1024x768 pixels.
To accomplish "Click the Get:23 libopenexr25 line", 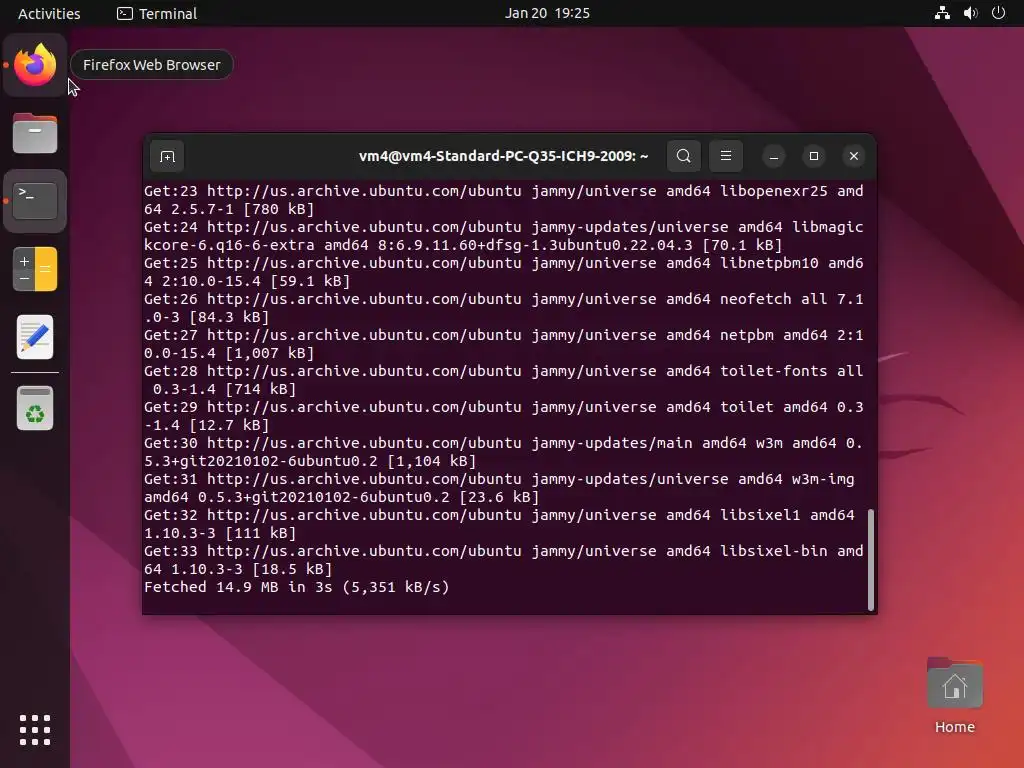I will (x=504, y=200).
